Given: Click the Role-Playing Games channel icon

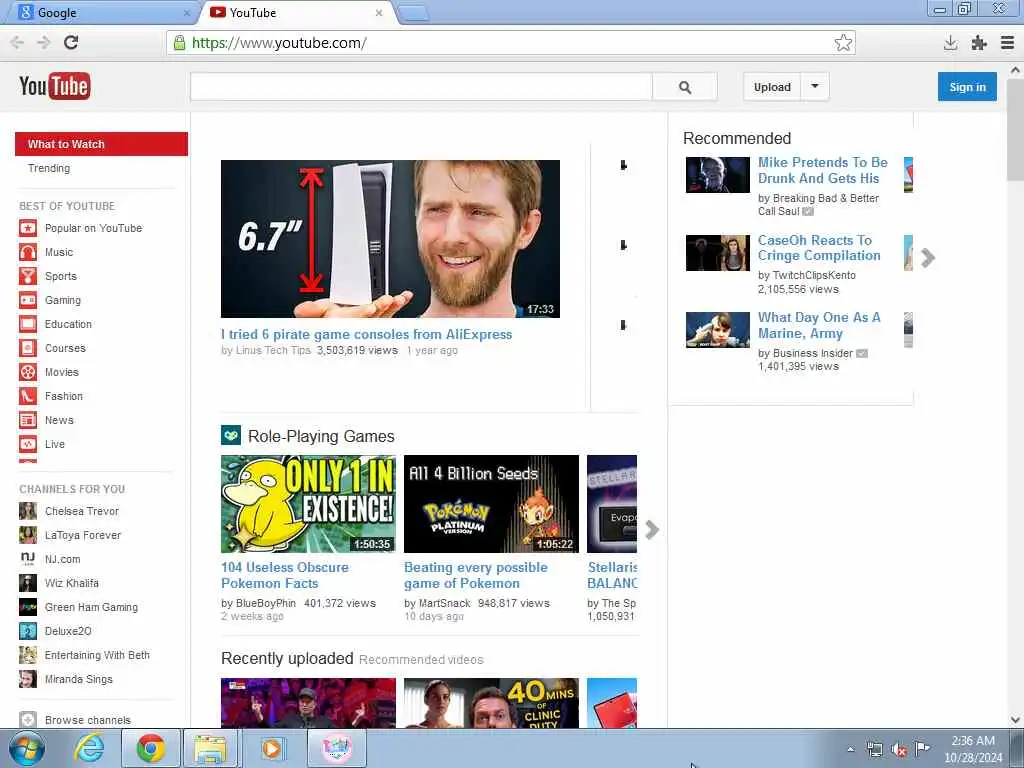Looking at the screenshot, I should [x=231, y=436].
